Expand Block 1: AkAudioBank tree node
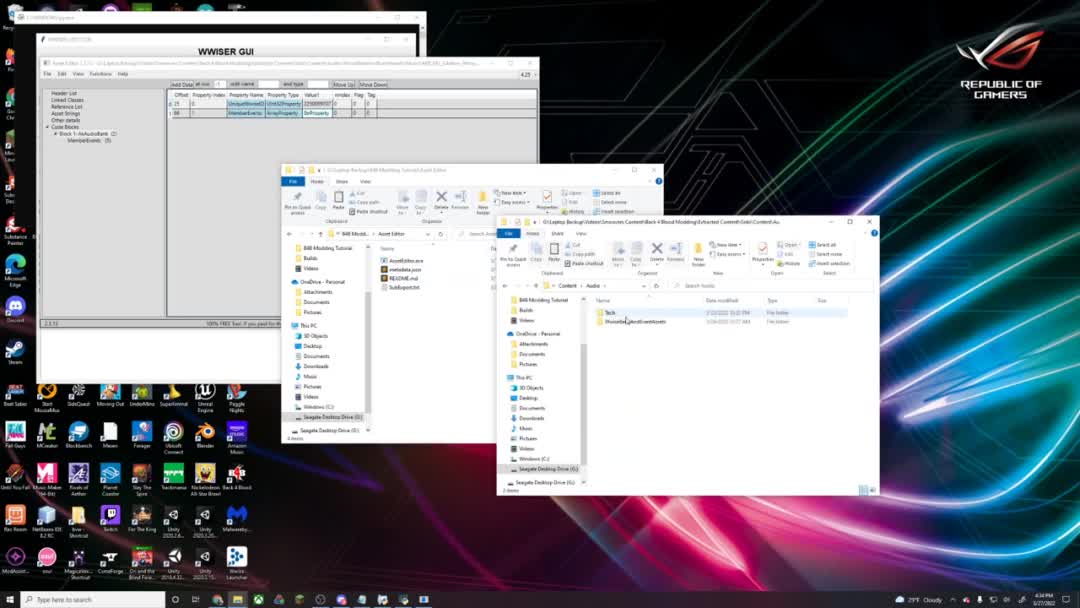This screenshot has height=608, width=1080. [56, 133]
